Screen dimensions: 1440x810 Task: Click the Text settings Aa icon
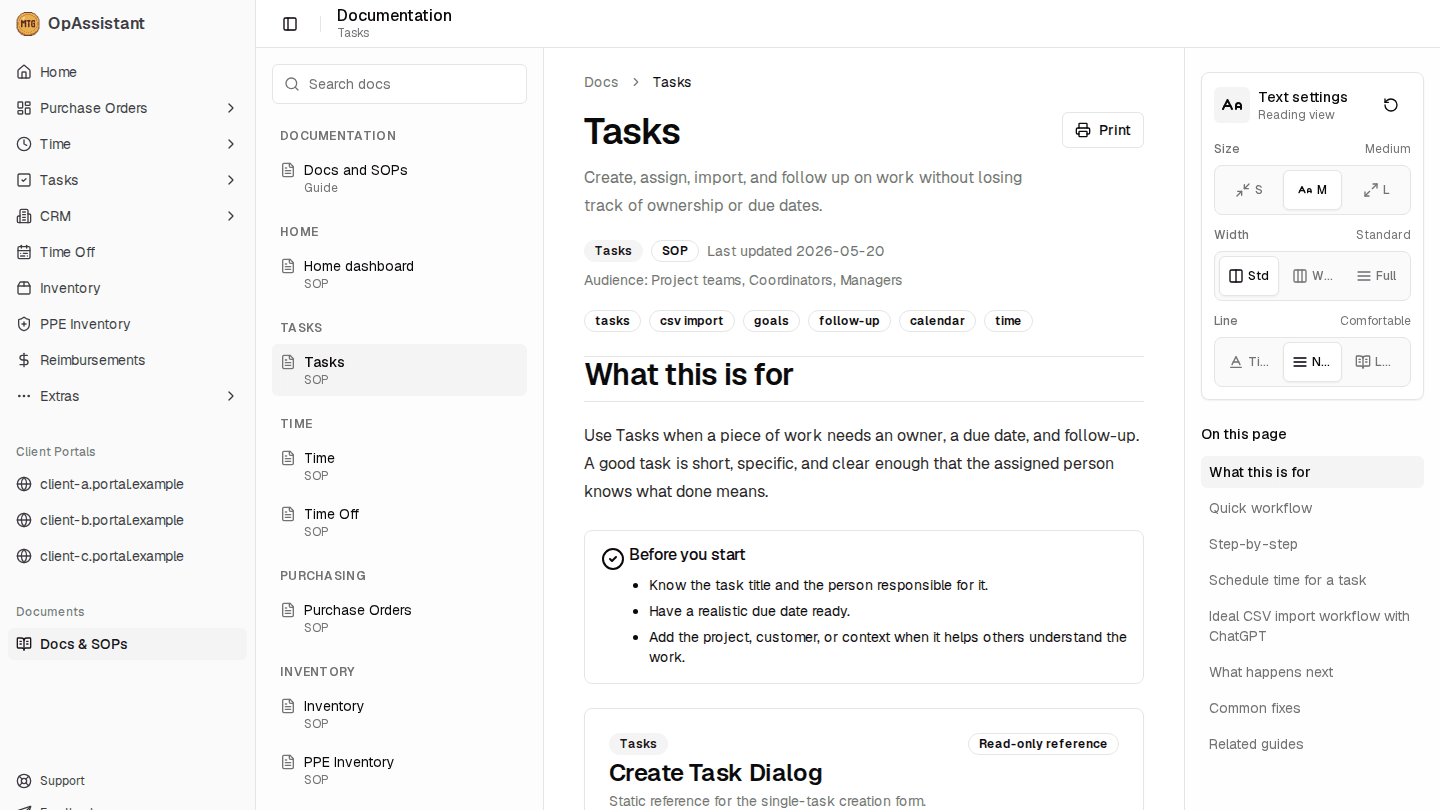[1232, 105]
